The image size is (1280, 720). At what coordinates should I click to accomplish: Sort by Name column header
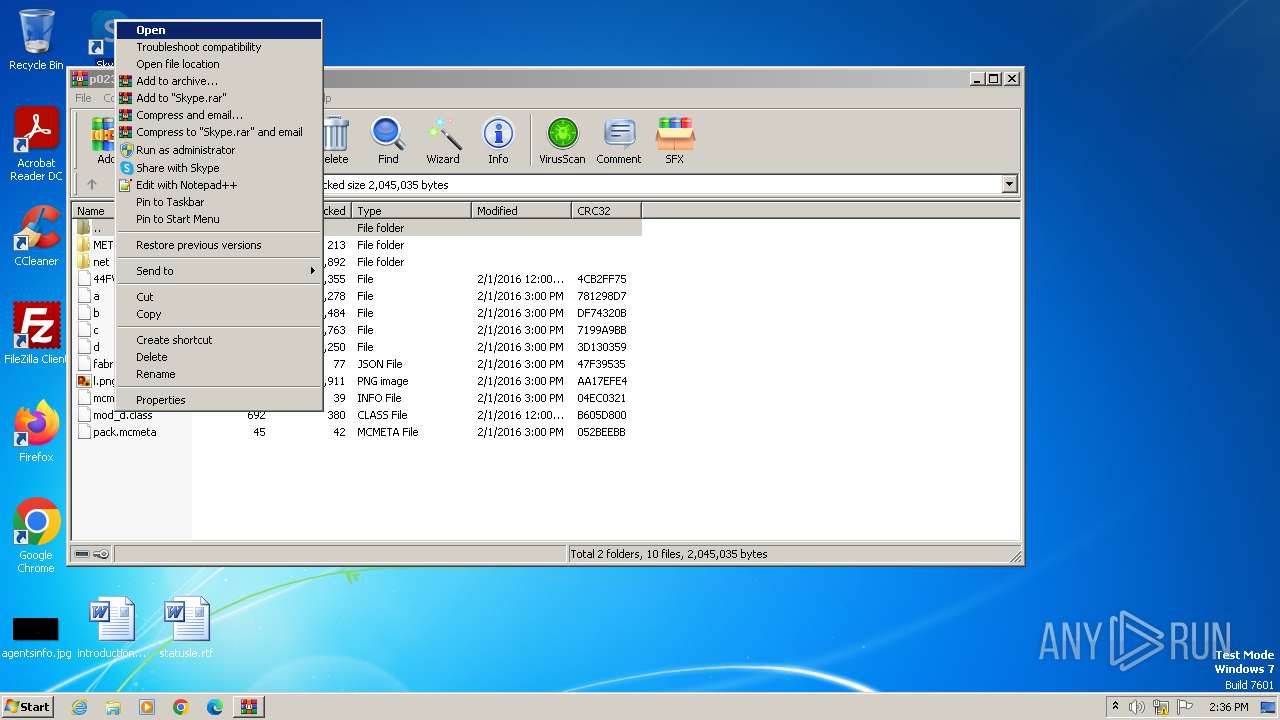pyautogui.click(x=93, y=211)
